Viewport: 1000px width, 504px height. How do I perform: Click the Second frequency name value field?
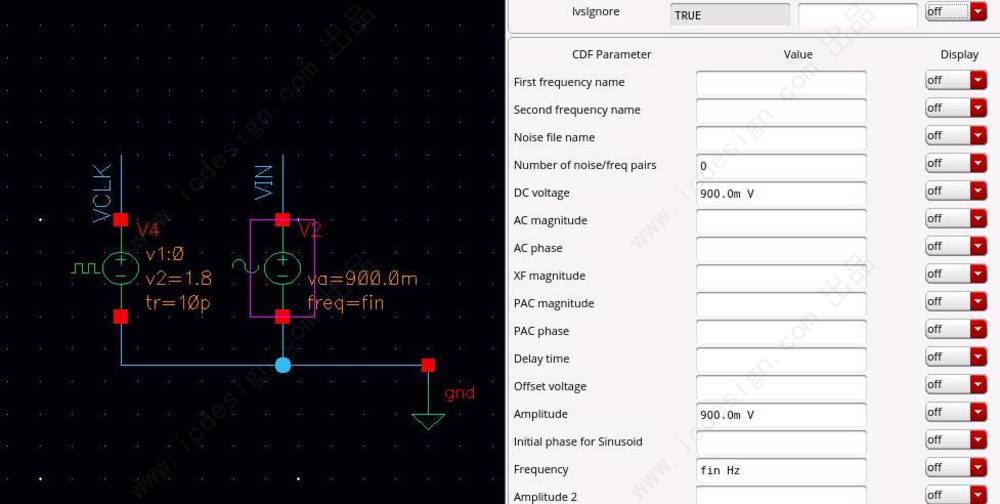781,111
